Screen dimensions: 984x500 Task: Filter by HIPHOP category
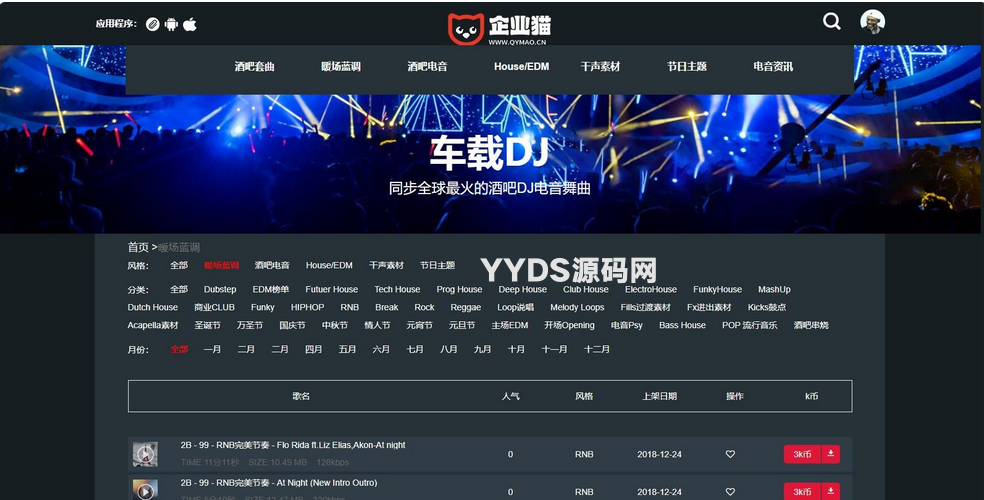[308, 307]
